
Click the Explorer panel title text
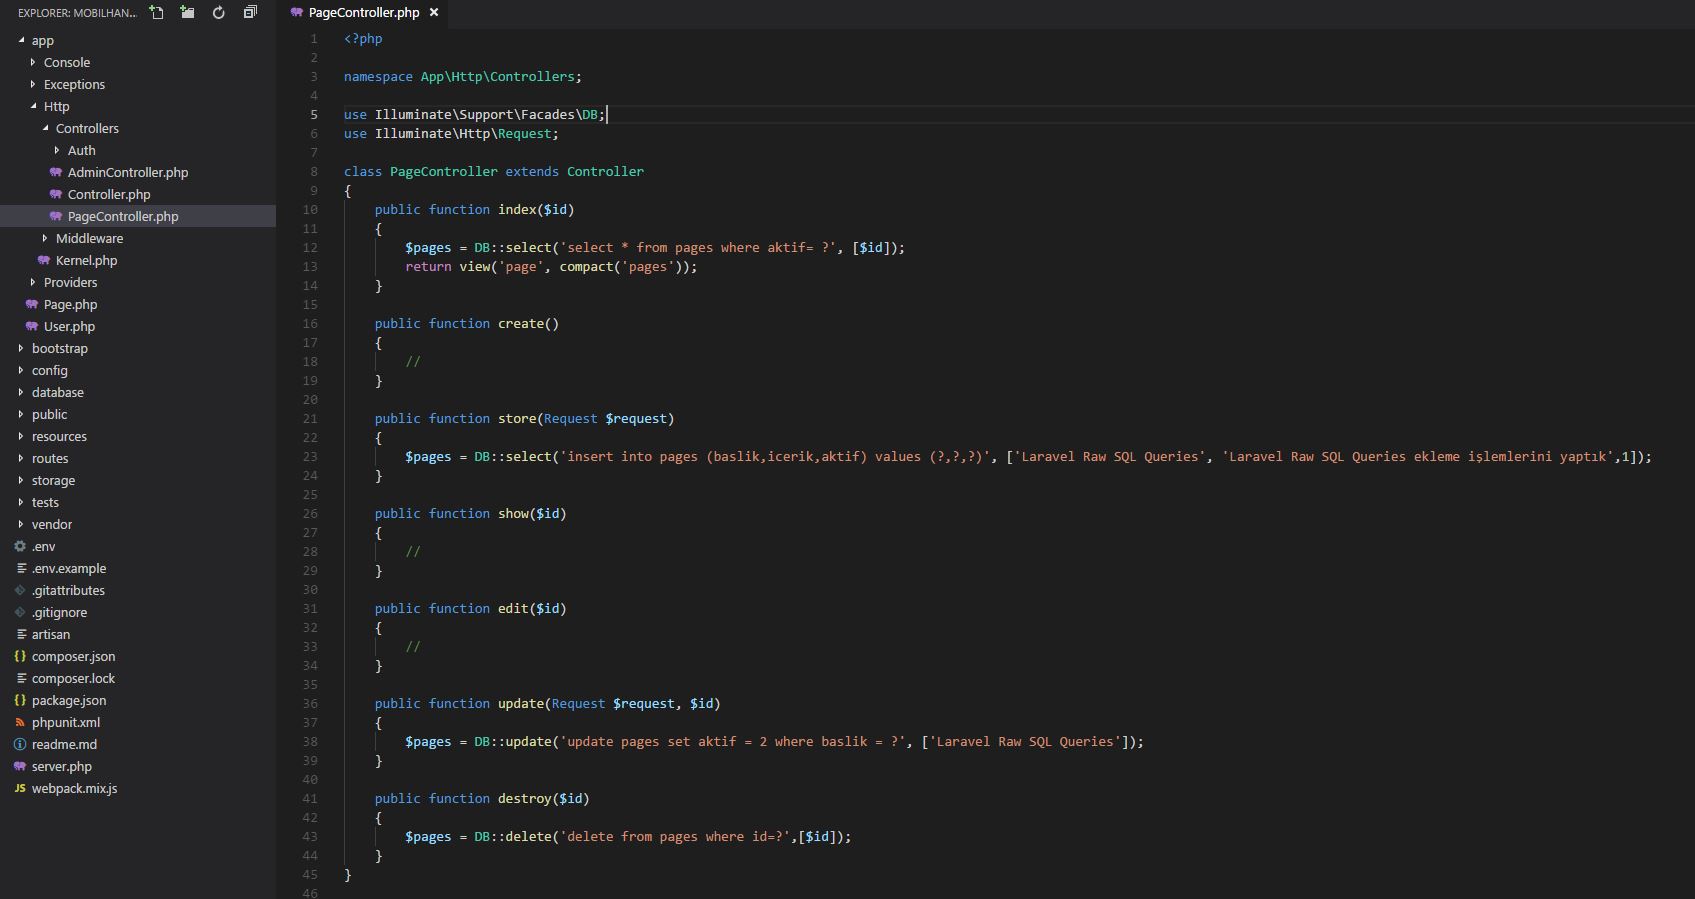click(x=77, y=13)
